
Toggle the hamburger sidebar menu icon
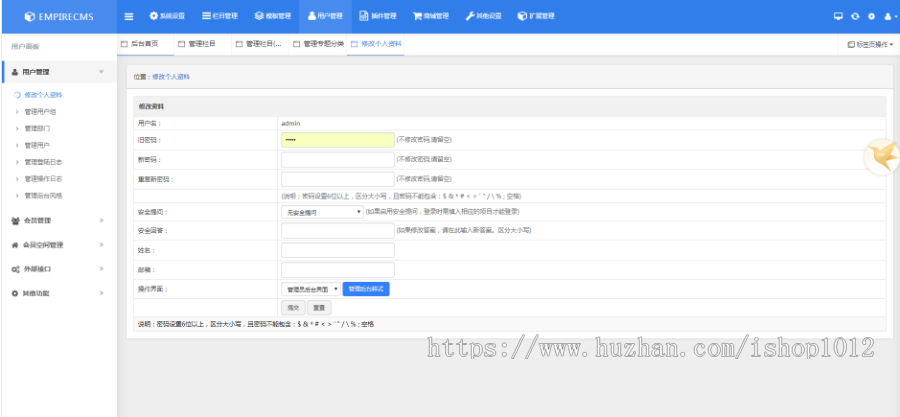tap(129, 16)
